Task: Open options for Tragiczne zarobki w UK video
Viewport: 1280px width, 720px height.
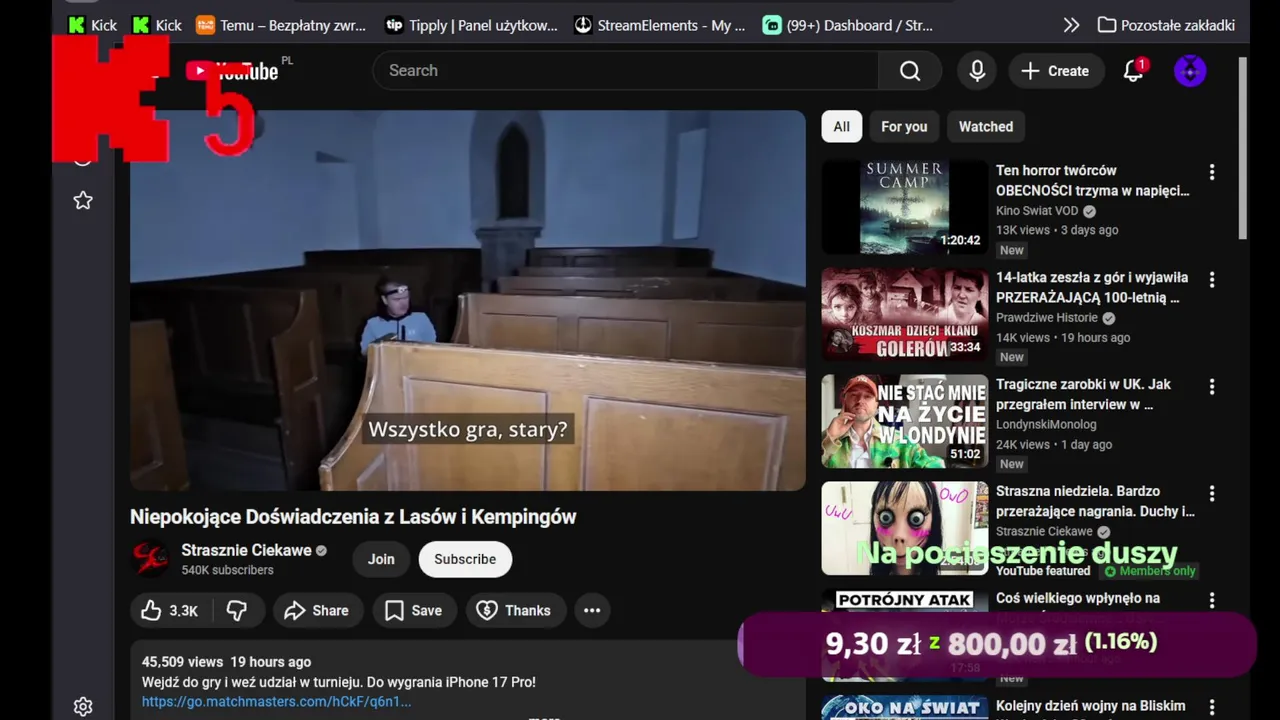Action: tap(1212, 386)
